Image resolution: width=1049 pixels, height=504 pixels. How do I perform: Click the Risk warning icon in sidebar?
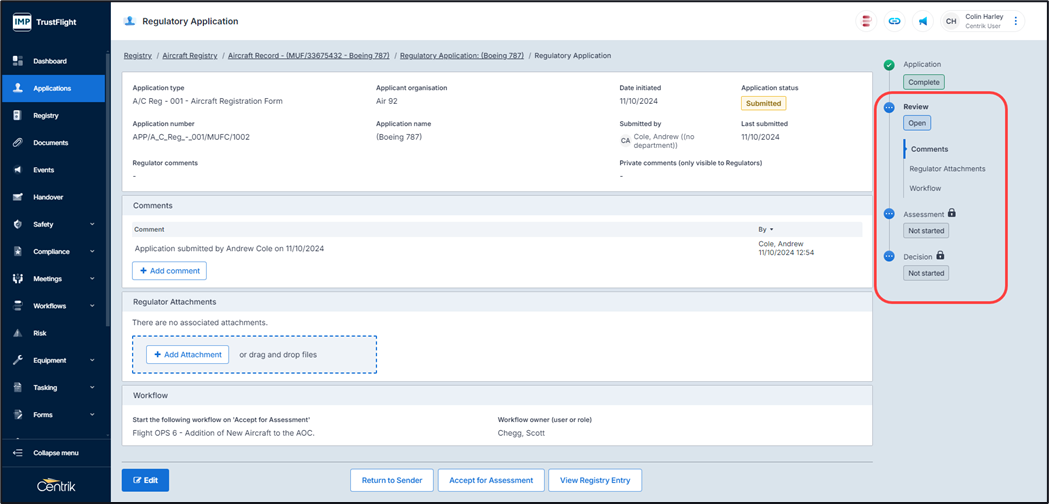(x=17, y=333)
